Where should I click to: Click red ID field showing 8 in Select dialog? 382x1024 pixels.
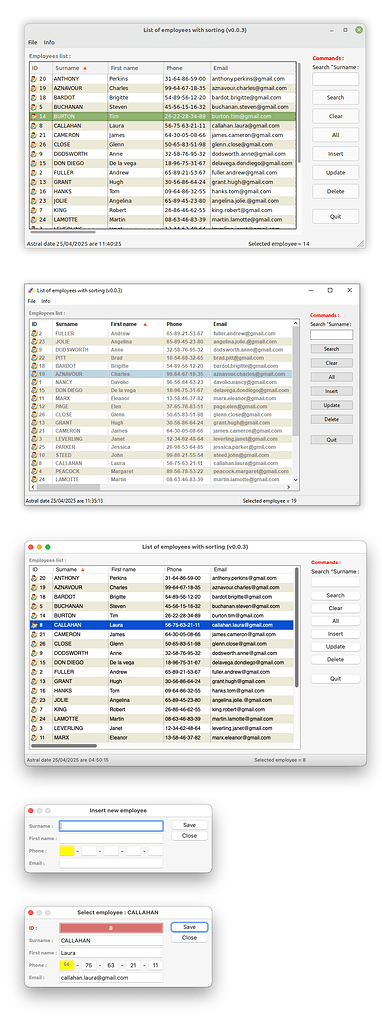111,927
